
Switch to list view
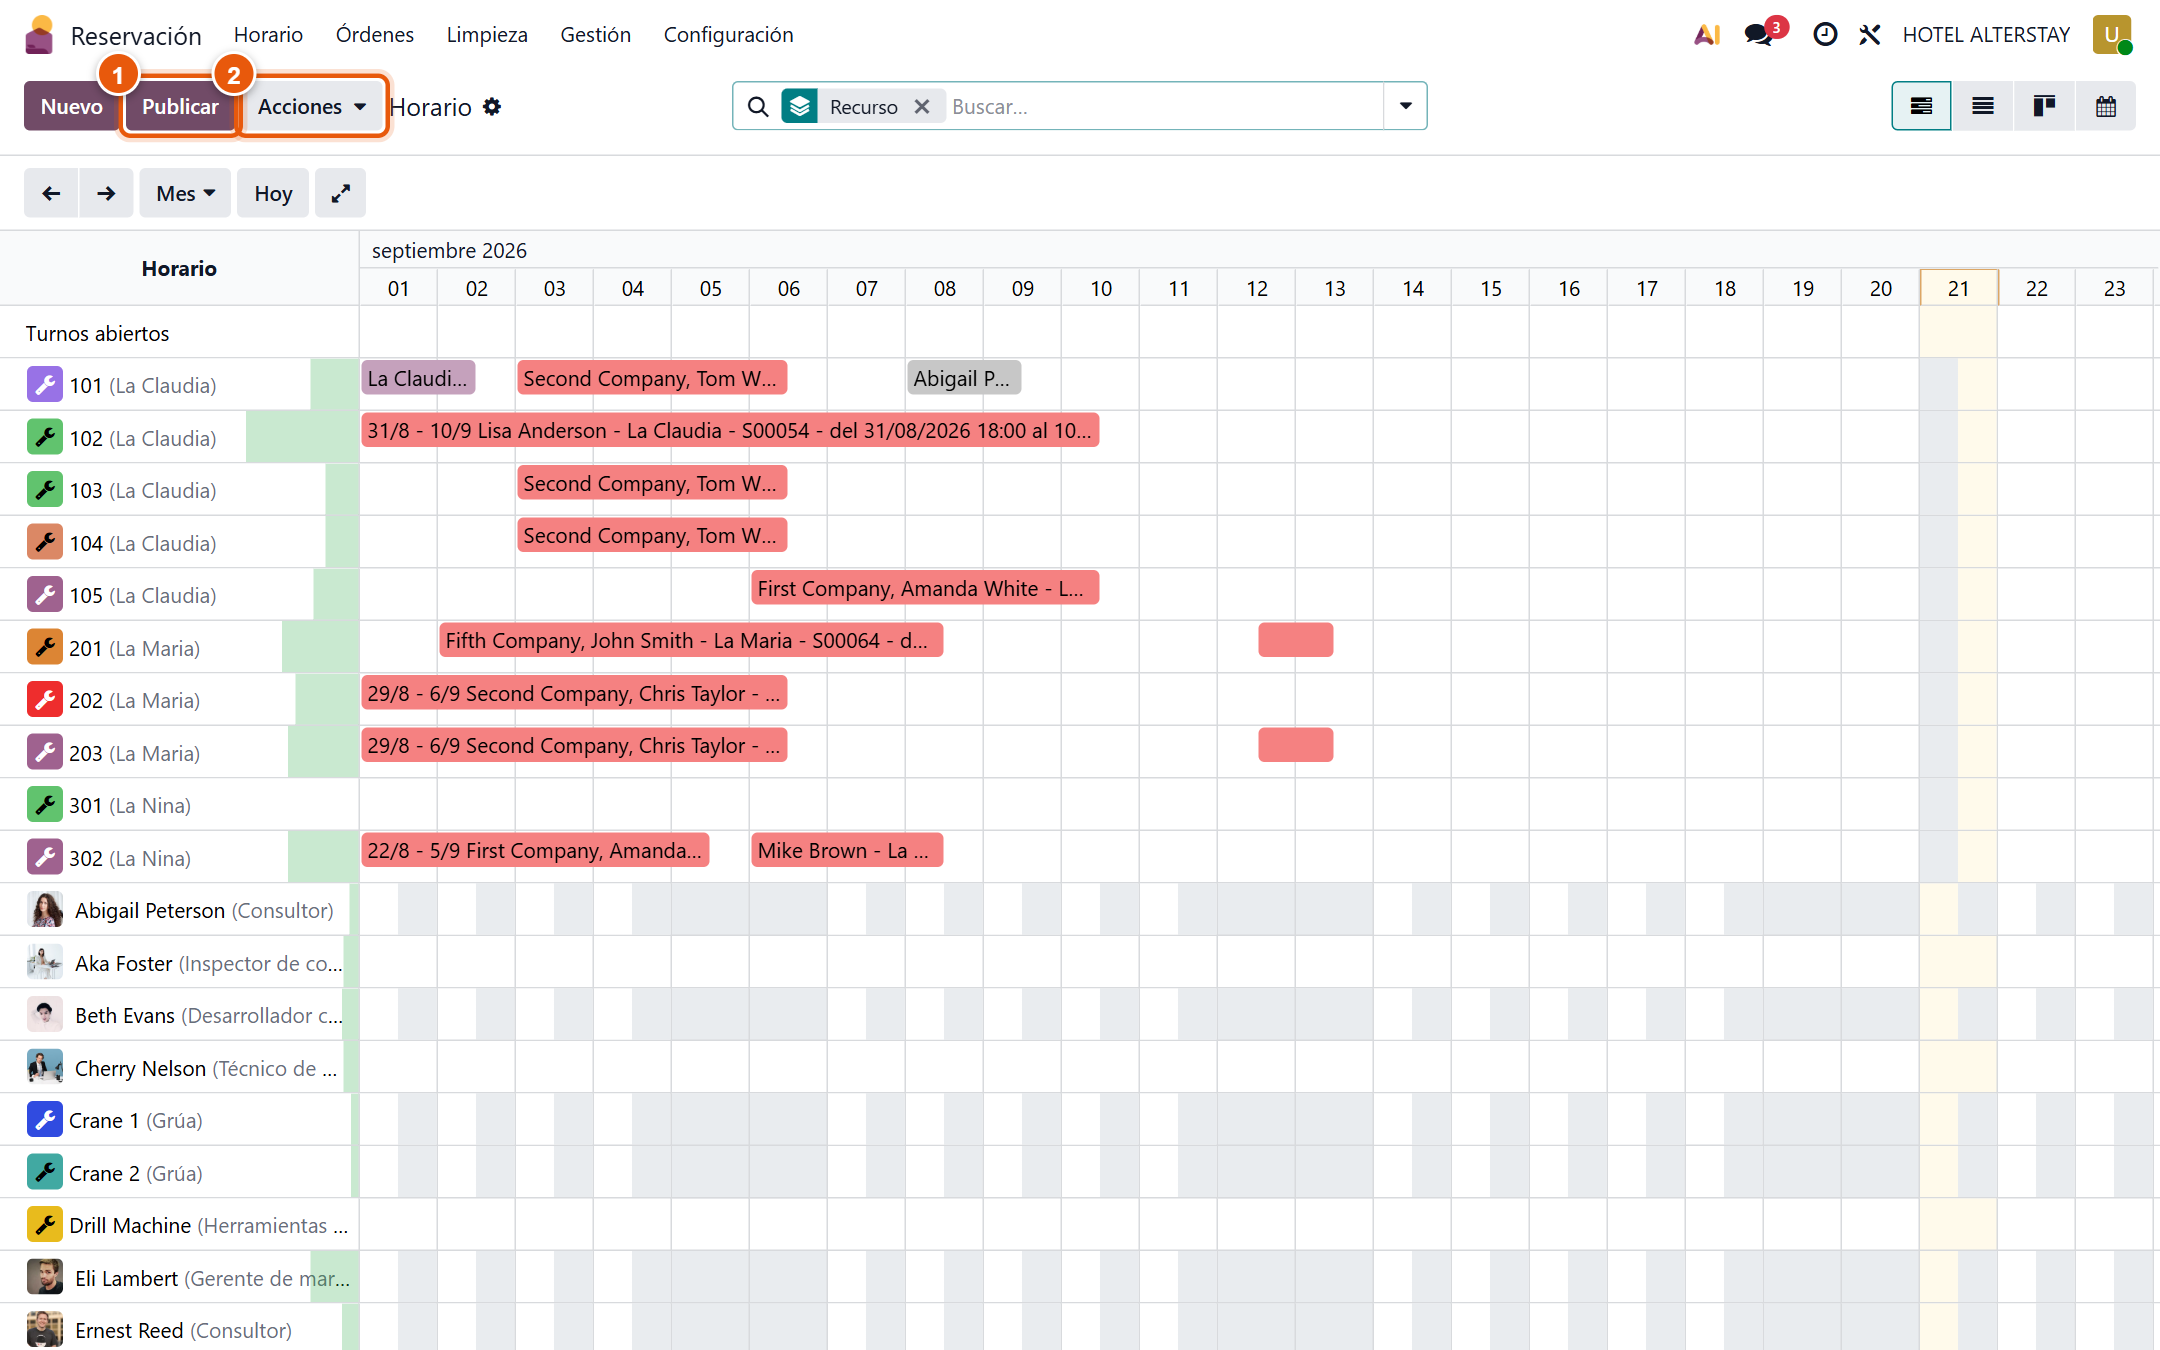(1983, 106)
